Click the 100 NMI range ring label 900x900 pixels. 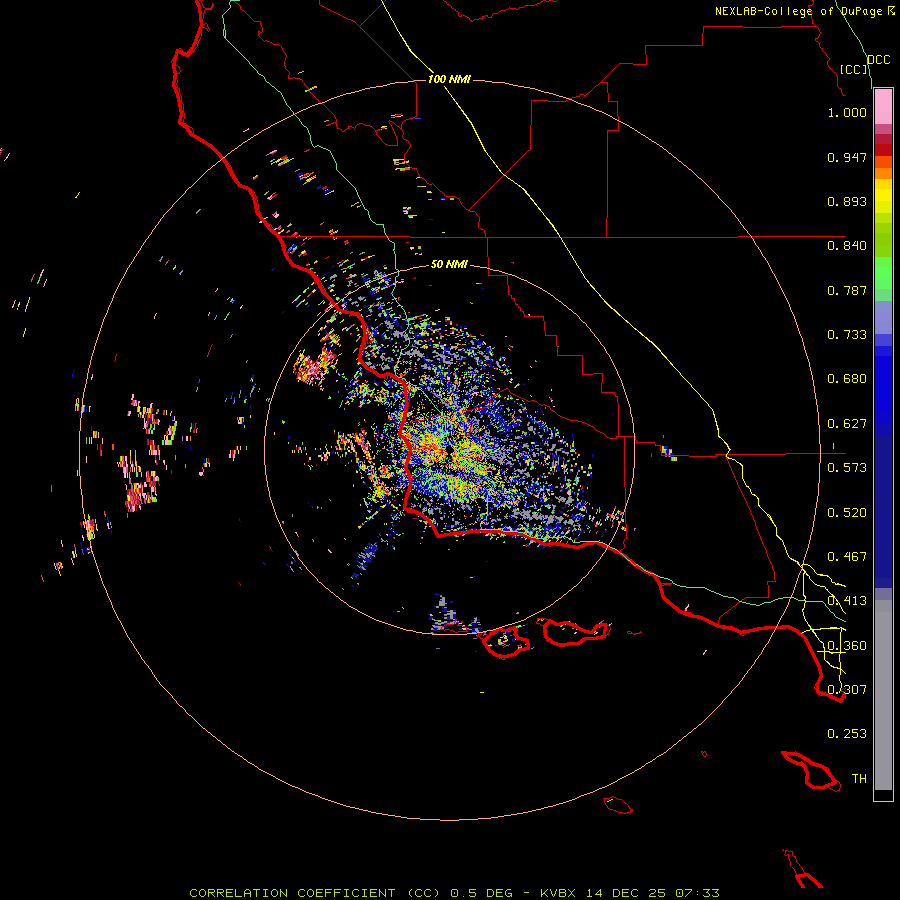(x=449, y=79)
